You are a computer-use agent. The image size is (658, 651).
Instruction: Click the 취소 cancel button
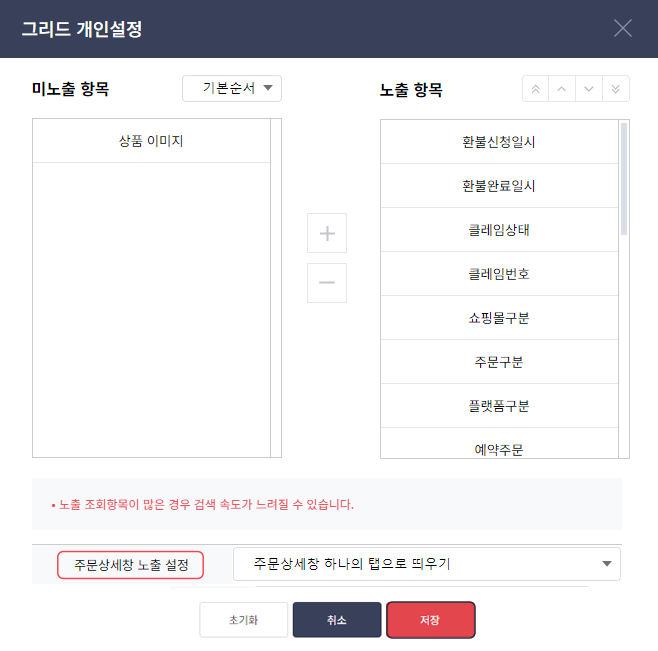(337, 620)
